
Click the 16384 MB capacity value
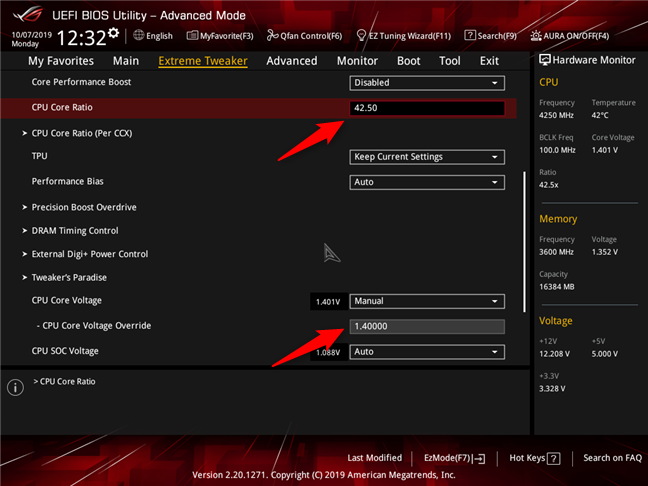(557, 287)
